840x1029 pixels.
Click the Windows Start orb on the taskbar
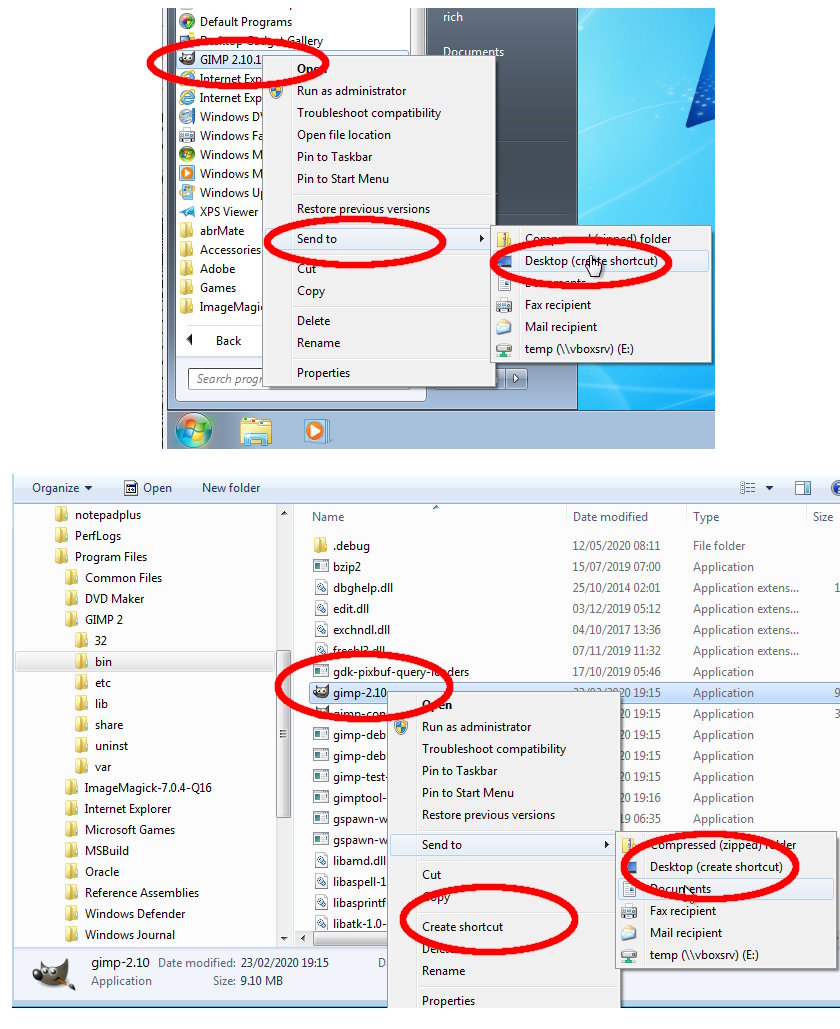[194, 430]
